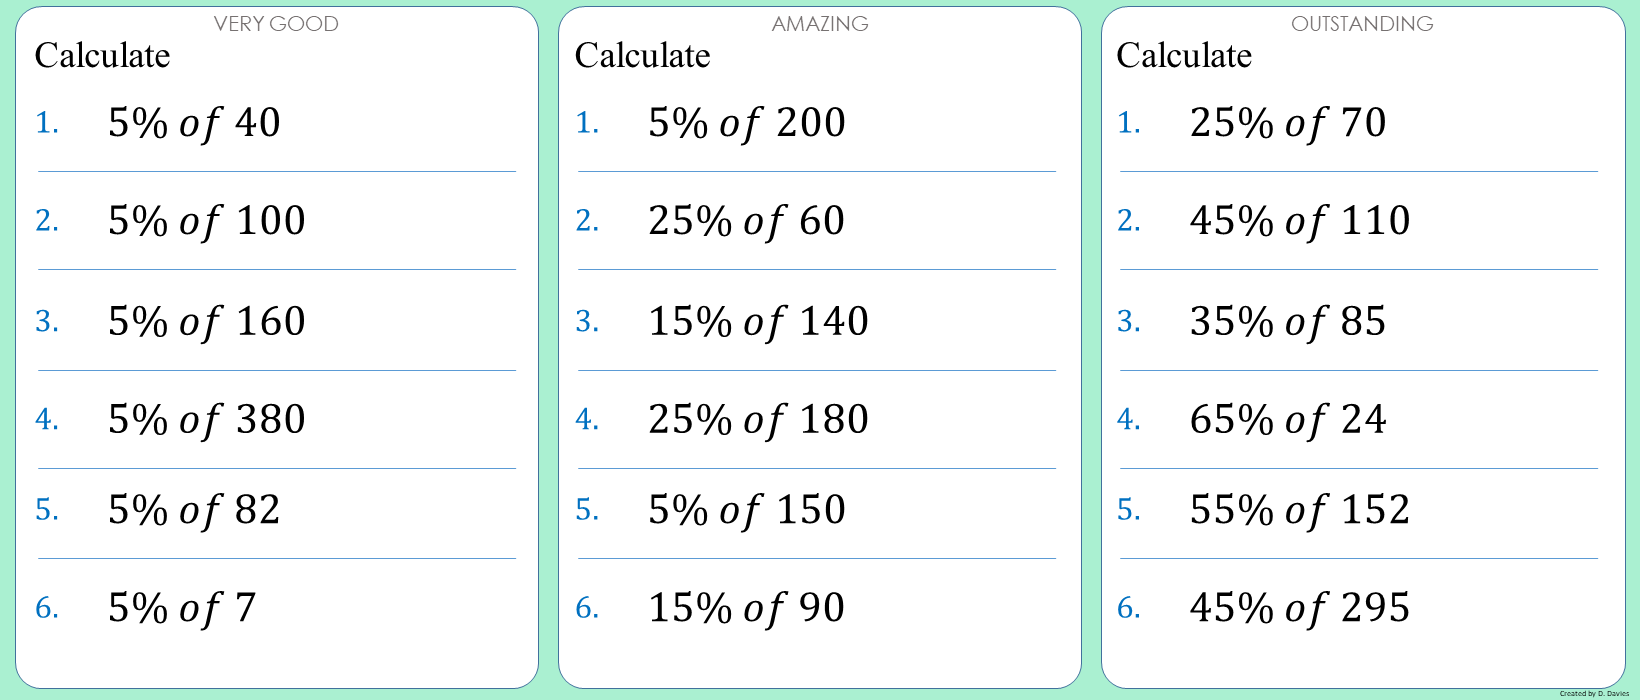Select the question 25% of 60

(x=746, y=221)
